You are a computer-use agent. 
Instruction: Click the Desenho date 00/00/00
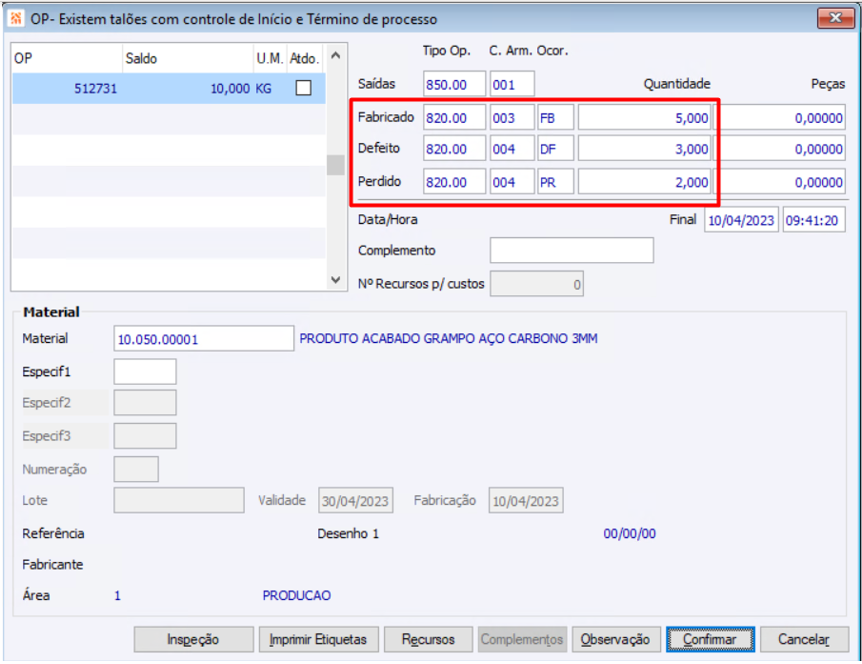[629, 534]
